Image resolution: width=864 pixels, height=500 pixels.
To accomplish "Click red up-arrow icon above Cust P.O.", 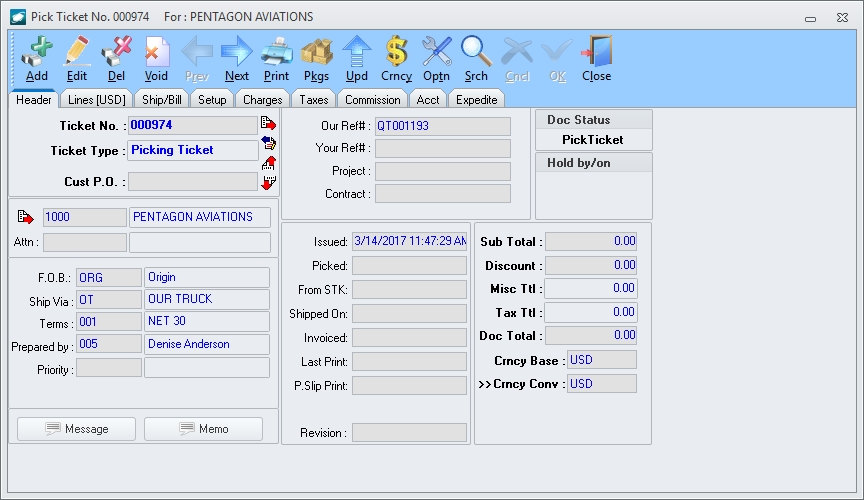I will (268, 163).
